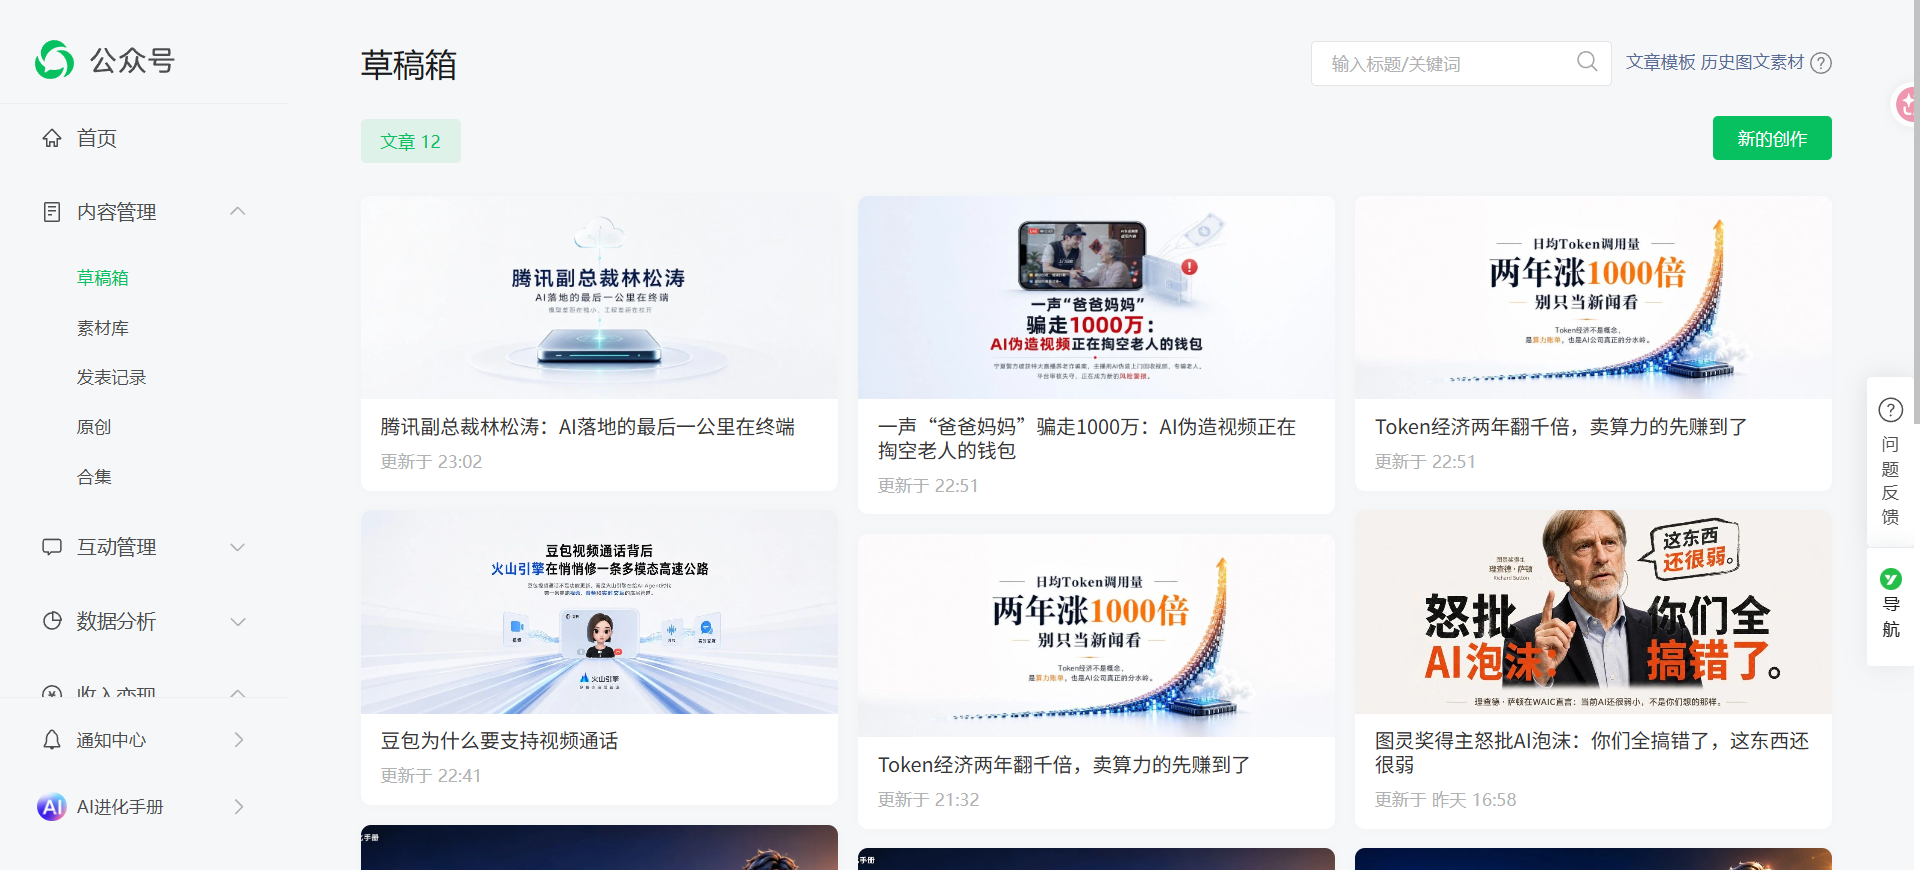The height and width of the screenshot is (870, 1920).
Task: Click the 草稿箱 page heading
Action: [x=409, y=65]
